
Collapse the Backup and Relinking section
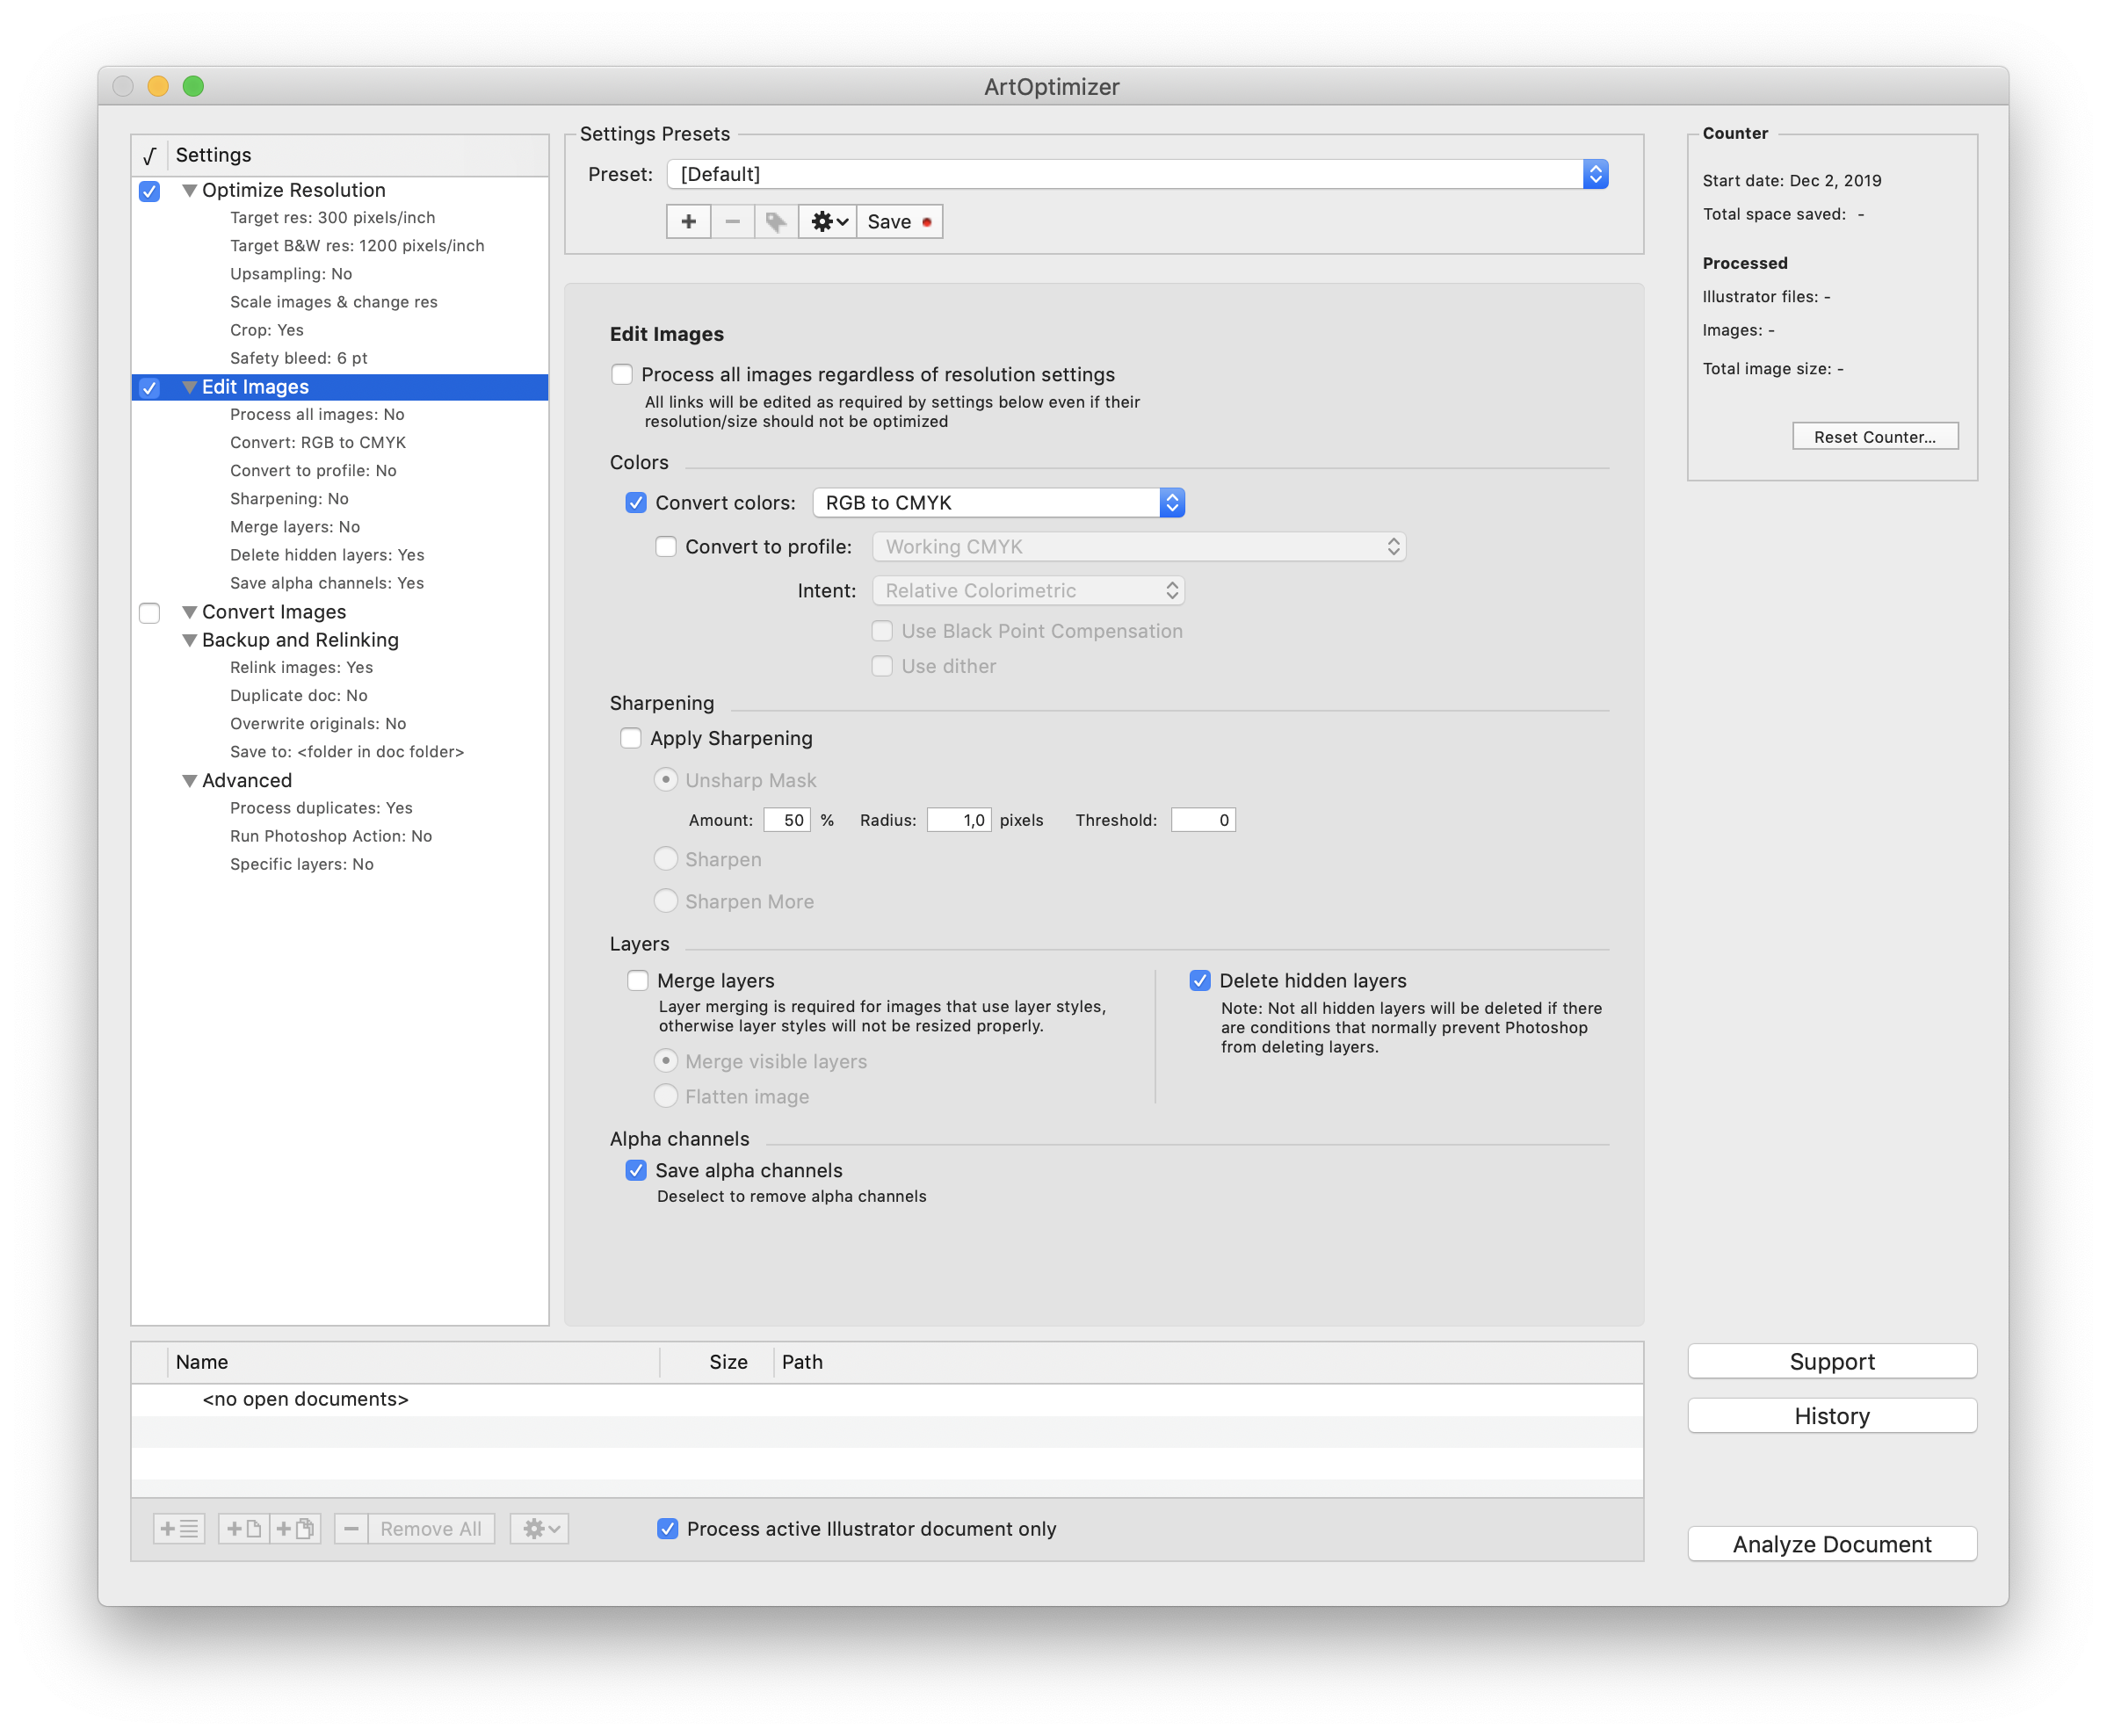pyautogui.click(x=189, y=640)
